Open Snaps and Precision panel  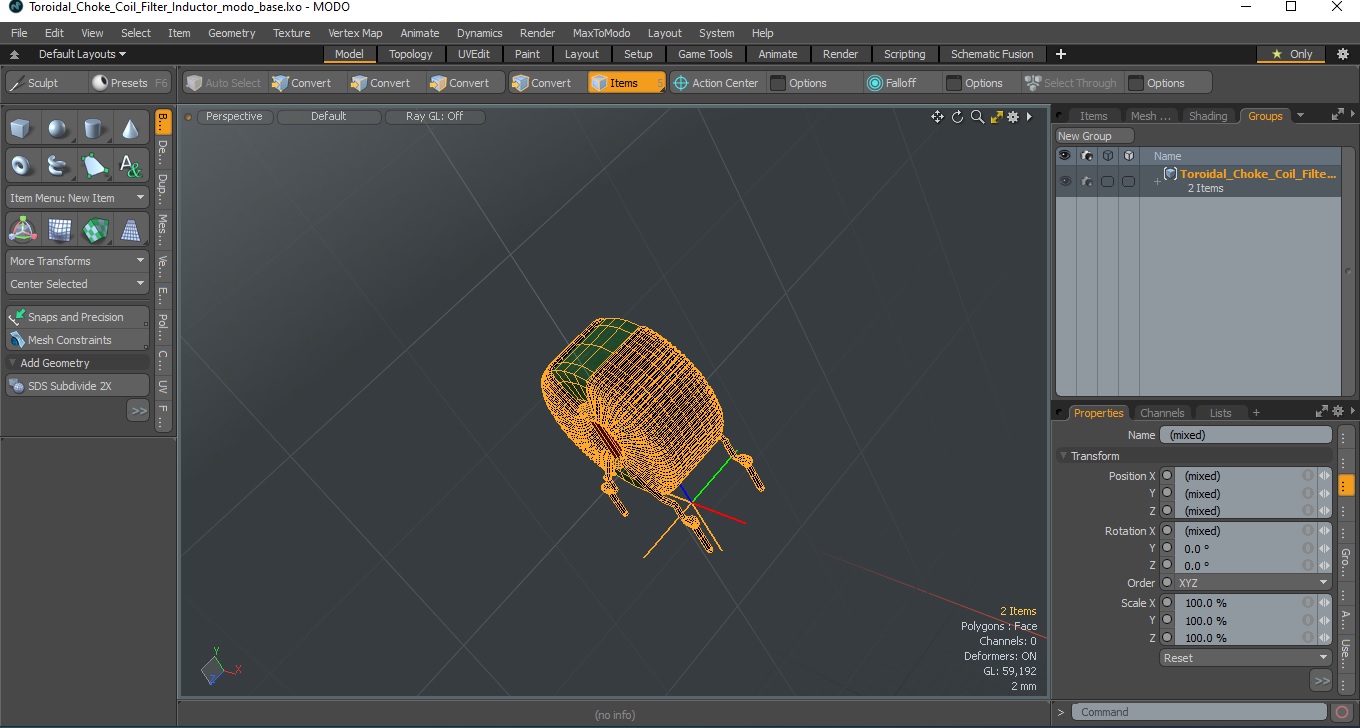(x=77, y=317)
